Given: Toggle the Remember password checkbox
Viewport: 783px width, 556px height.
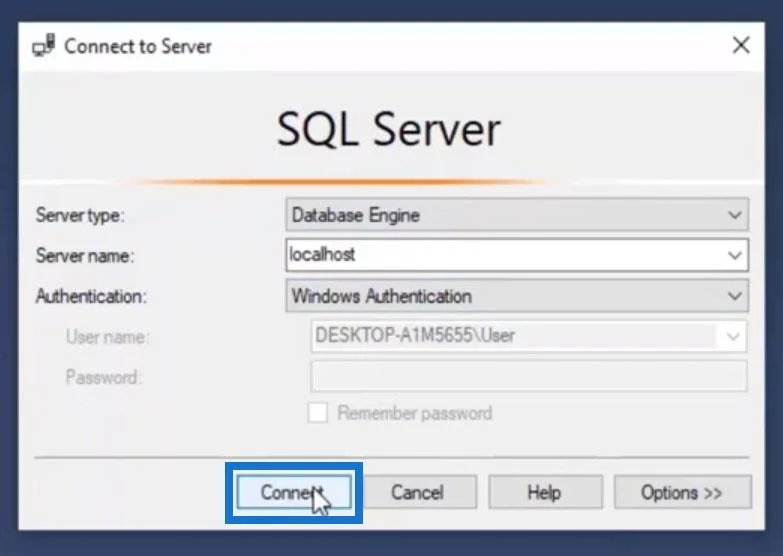Looking at the screenshot, I should click(x=318, y=413).
